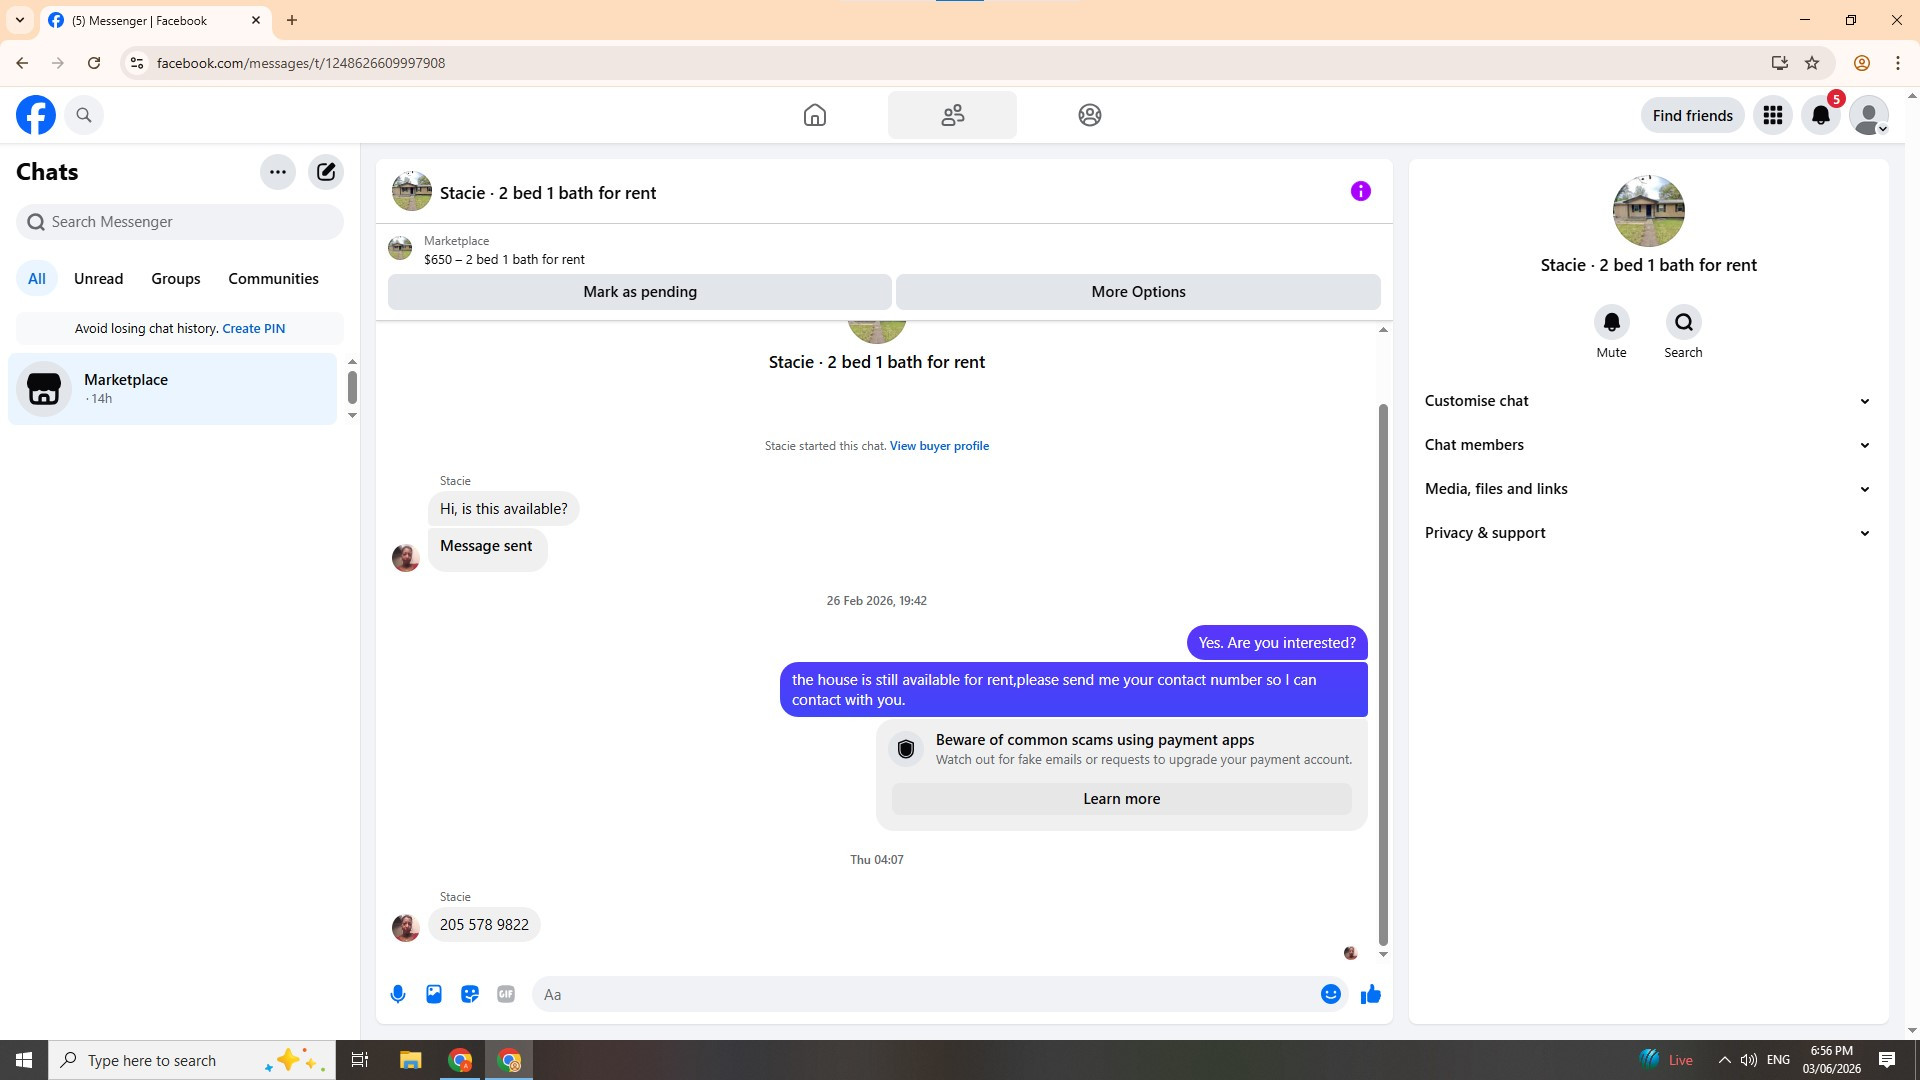1920x1080 pixels.
Task: Click the voice clip microphone icon
Action: [398, 994]
